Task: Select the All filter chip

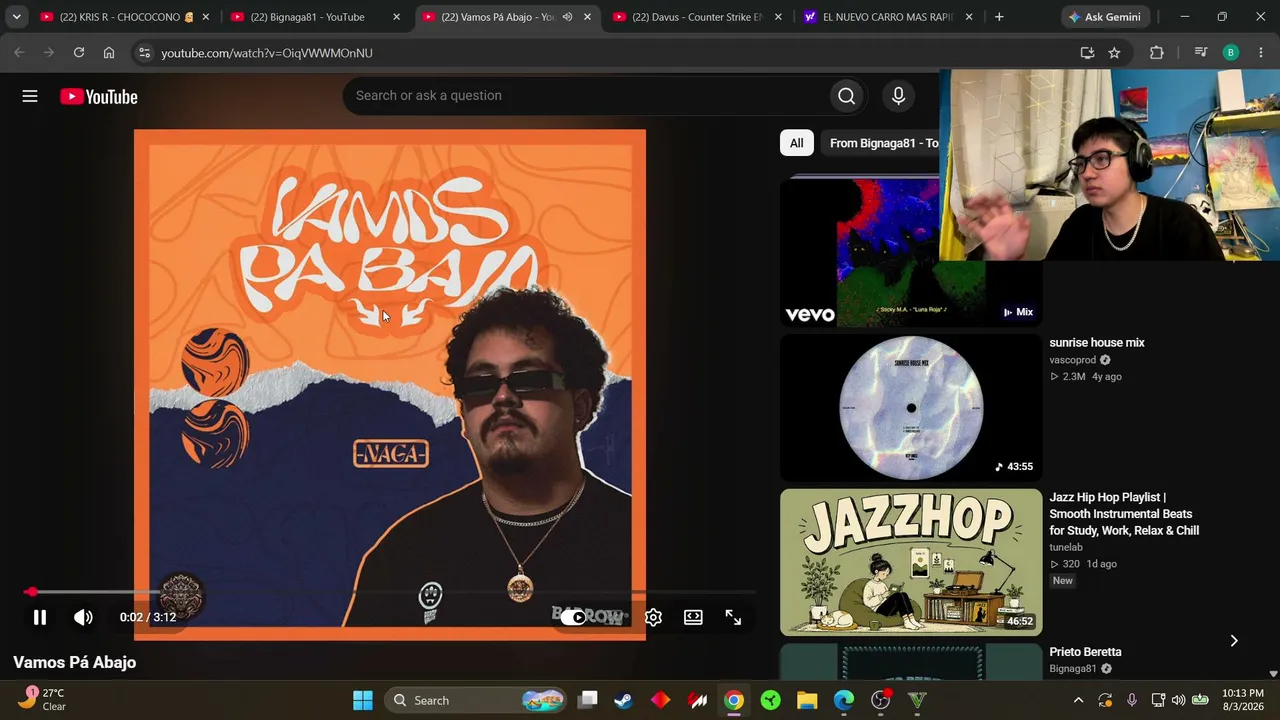Action: coord(796,143)
